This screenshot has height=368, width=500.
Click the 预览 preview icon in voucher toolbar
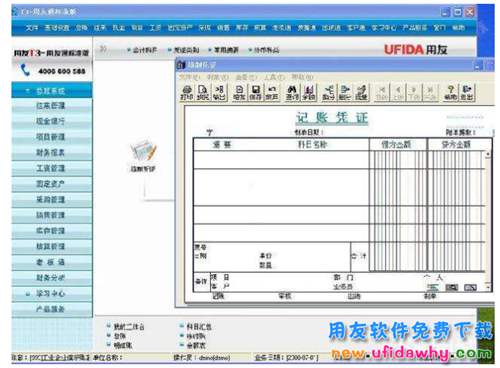coord(203,92)
